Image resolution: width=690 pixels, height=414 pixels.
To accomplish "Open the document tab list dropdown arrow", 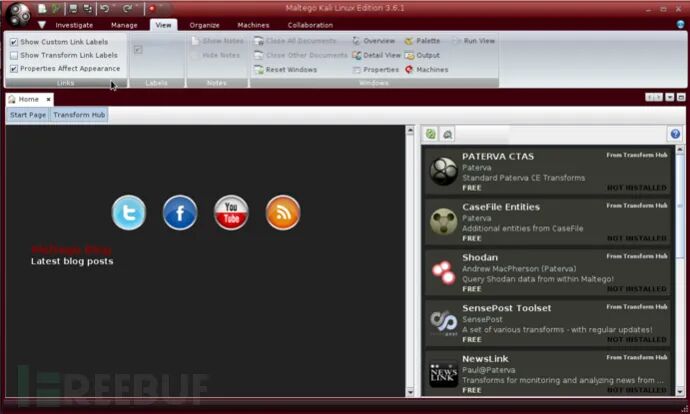I will click(669, 97).
